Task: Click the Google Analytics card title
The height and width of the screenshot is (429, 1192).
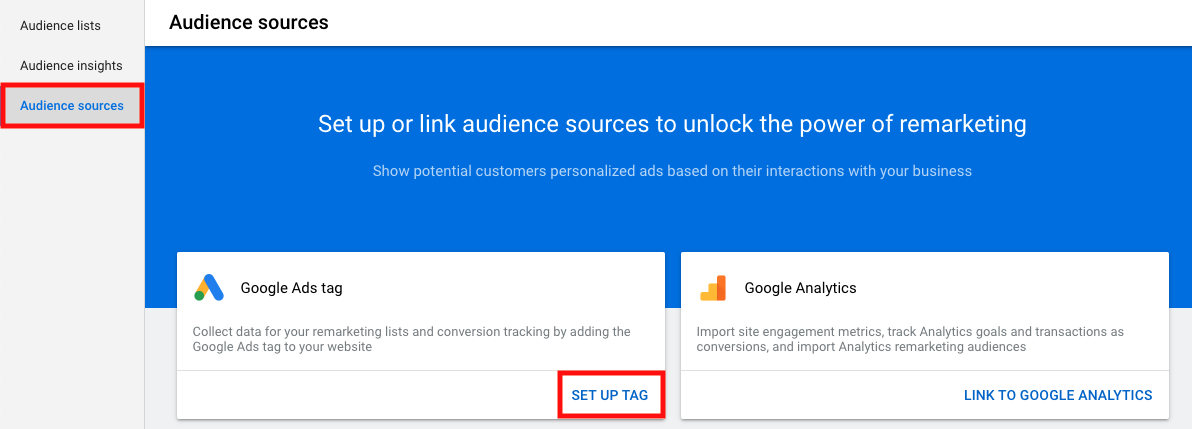Action: coord(800,288)
